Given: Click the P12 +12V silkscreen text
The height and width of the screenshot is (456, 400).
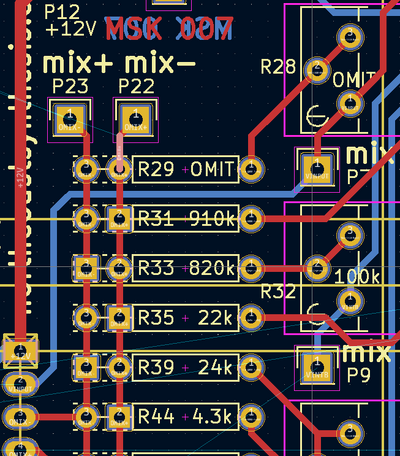Looking at the screenshot, I should click(x=71, y=21).
